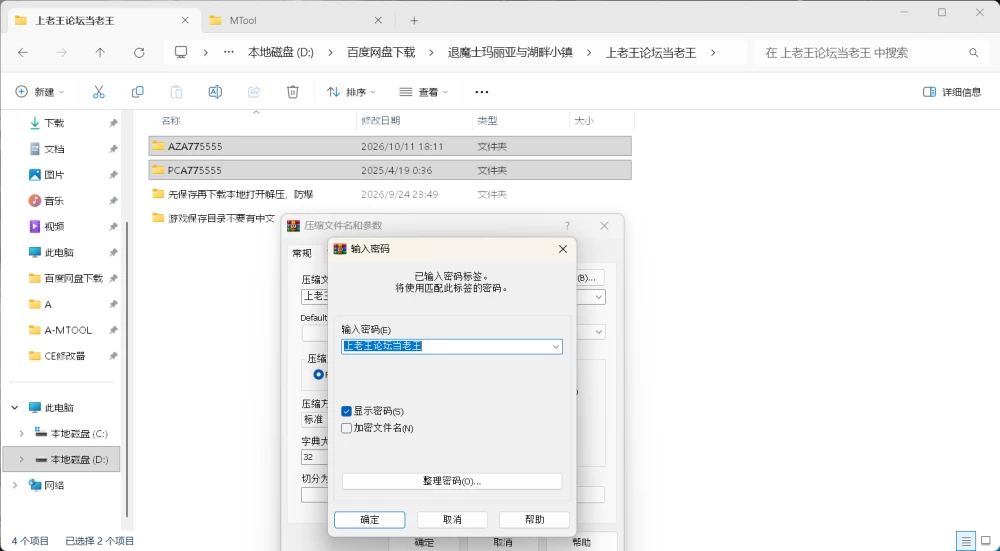Go up one folder level
The width and height of the screenshot is (1000, 551).
click(x=100, y=53)
